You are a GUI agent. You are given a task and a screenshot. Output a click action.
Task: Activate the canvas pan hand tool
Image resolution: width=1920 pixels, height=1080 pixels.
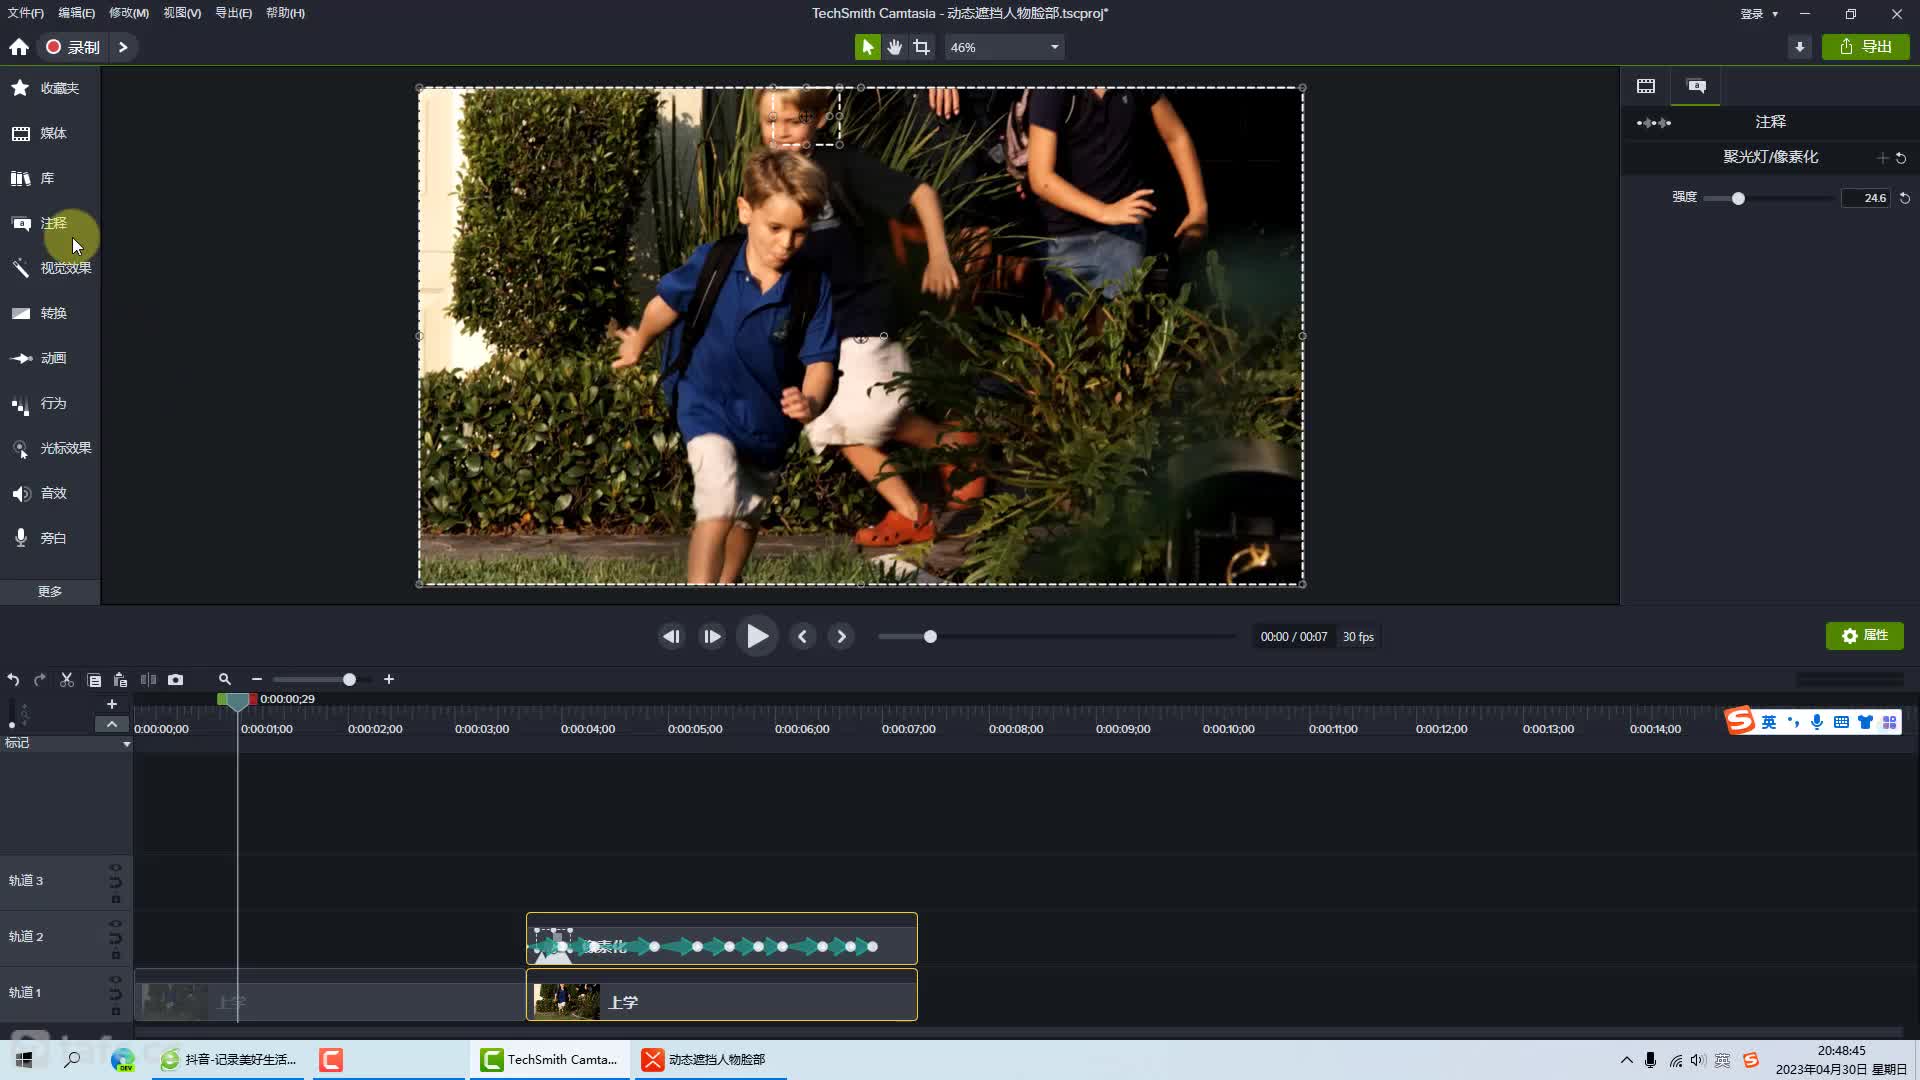click(x=894, y=47)
